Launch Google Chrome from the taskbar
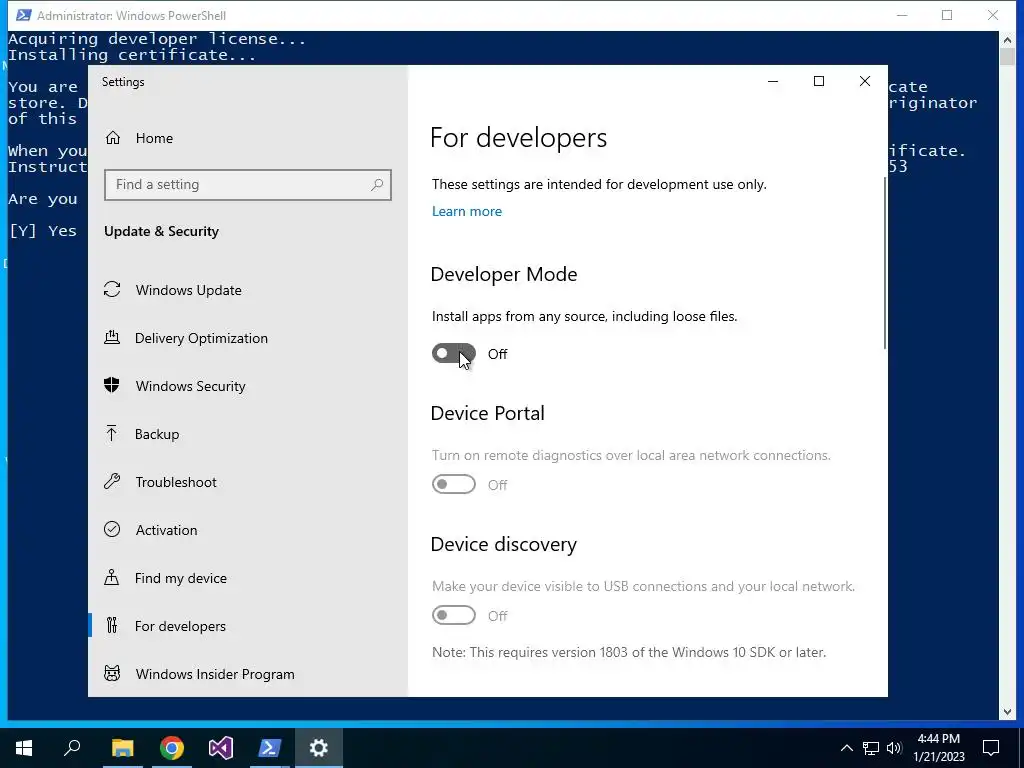Image resolution: width=1024 pixels, height=768 pixels. point(172,748)
